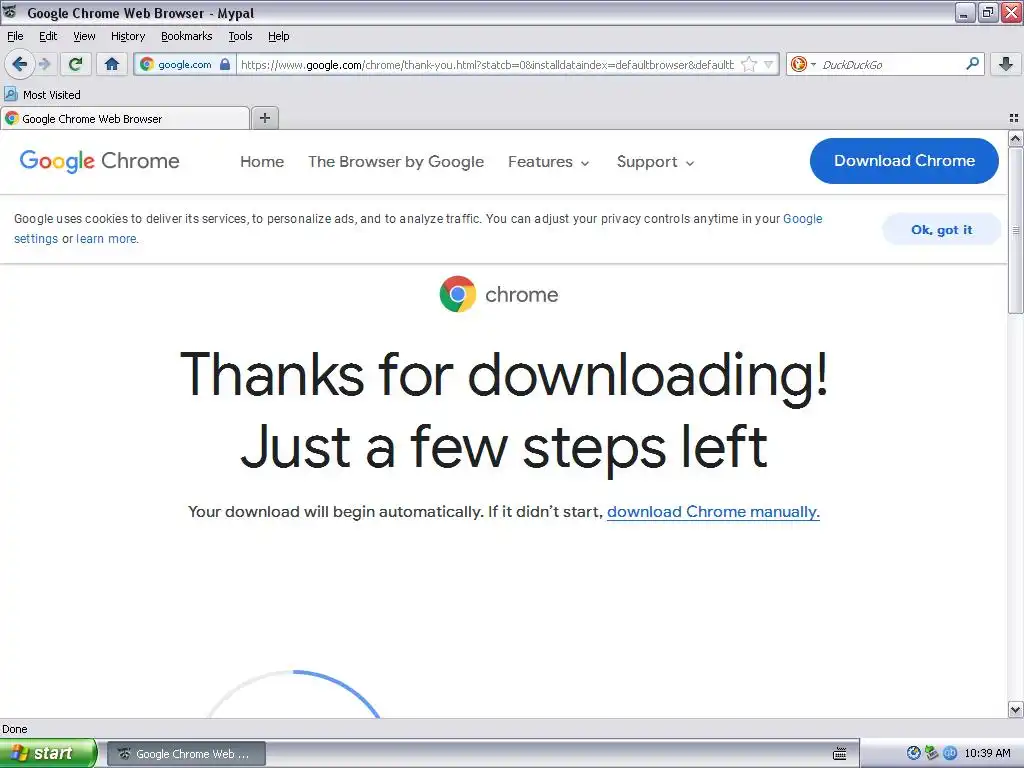Reload the page with the refresh icon
Screen dimensions: 1024x768
[x=75, y=64]
